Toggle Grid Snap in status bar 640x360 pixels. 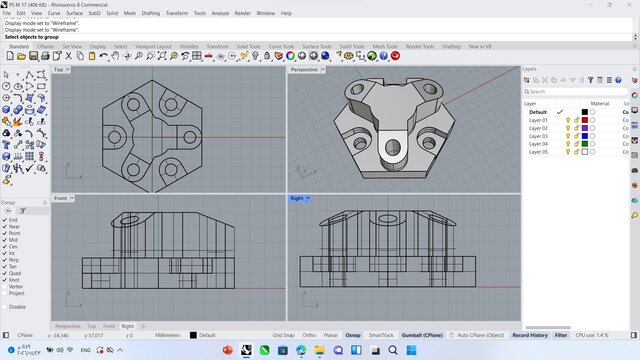pos(283,335)
